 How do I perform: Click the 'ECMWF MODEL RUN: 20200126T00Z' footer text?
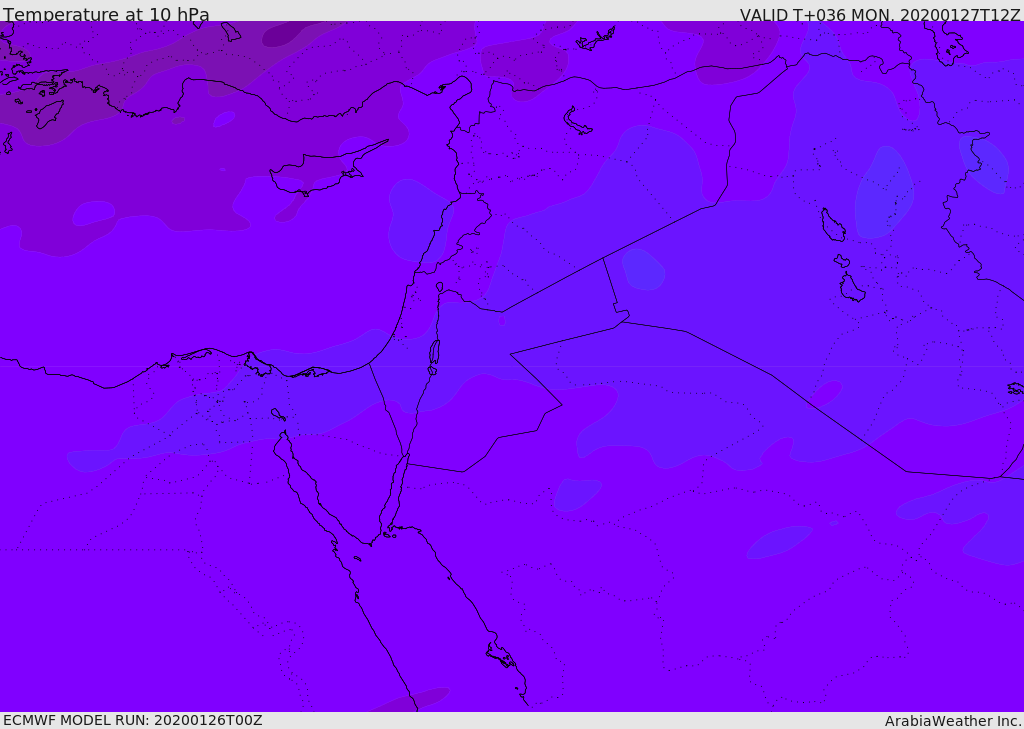pyautogui.click(x=133, y=720)
